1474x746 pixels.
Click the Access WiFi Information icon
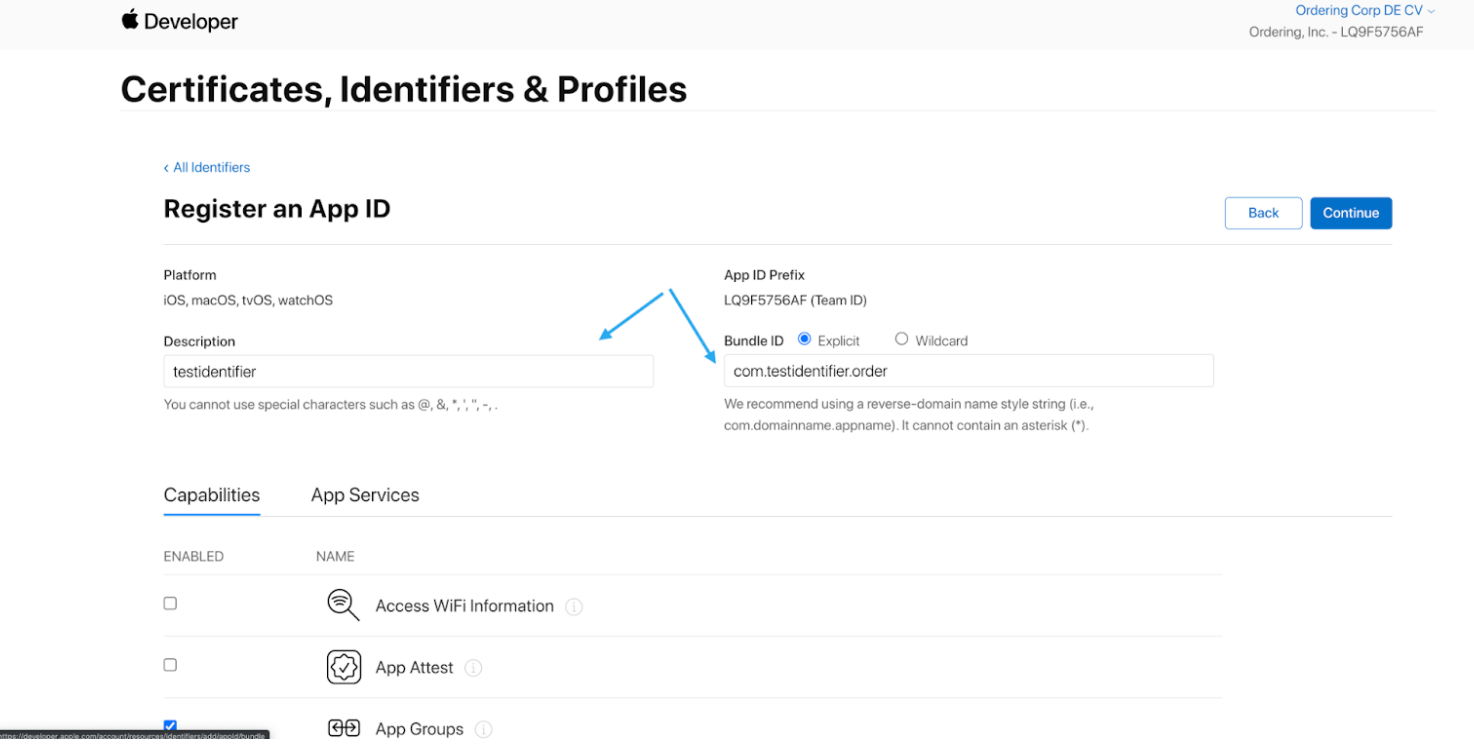click(343, 605)
